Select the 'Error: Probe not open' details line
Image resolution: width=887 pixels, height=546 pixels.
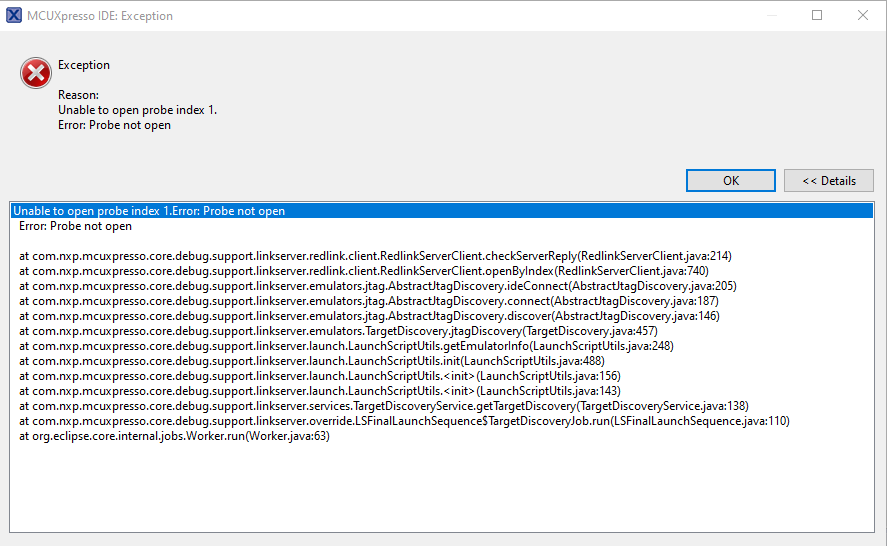coord(75,226)
